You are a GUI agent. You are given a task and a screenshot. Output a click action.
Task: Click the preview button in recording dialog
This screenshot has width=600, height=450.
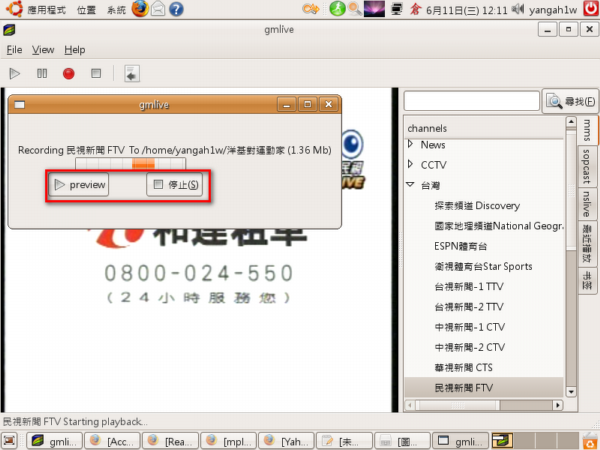pyautogui.click(x=78, y=185)
